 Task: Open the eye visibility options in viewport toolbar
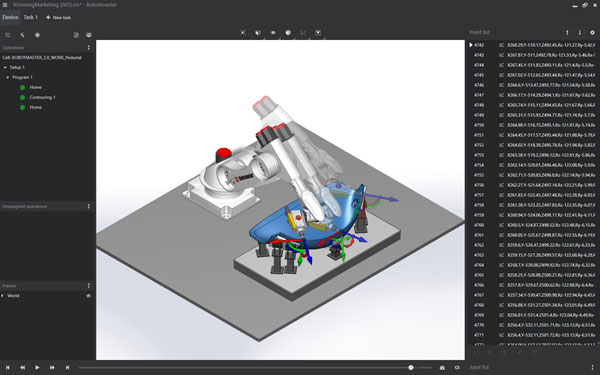point(273,33)
